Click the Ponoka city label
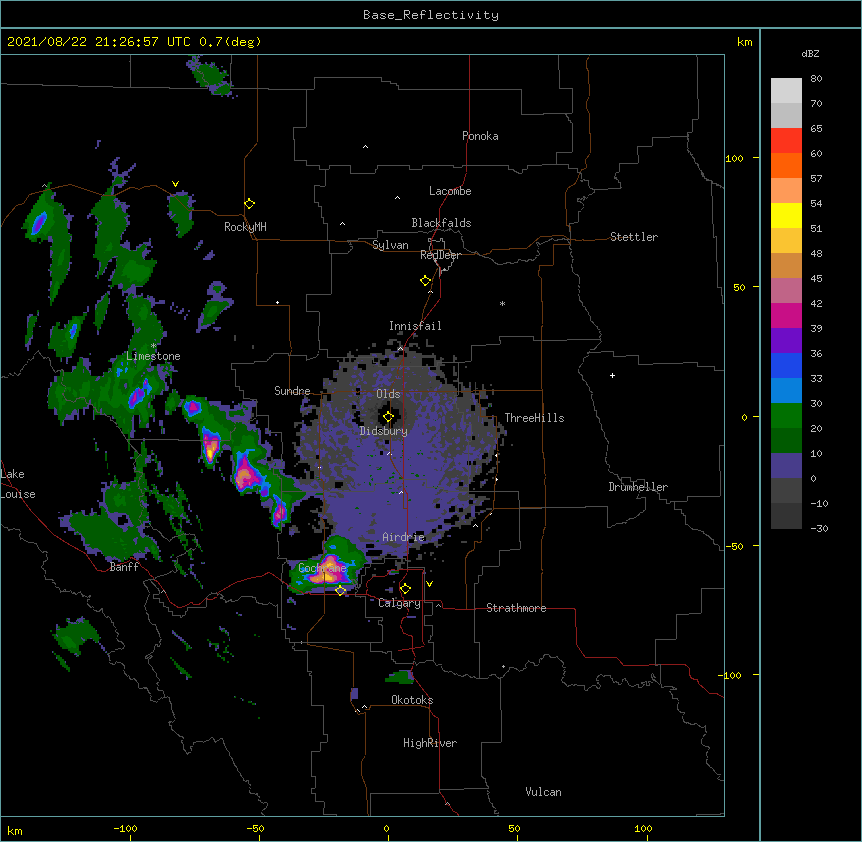 (480, 136)
